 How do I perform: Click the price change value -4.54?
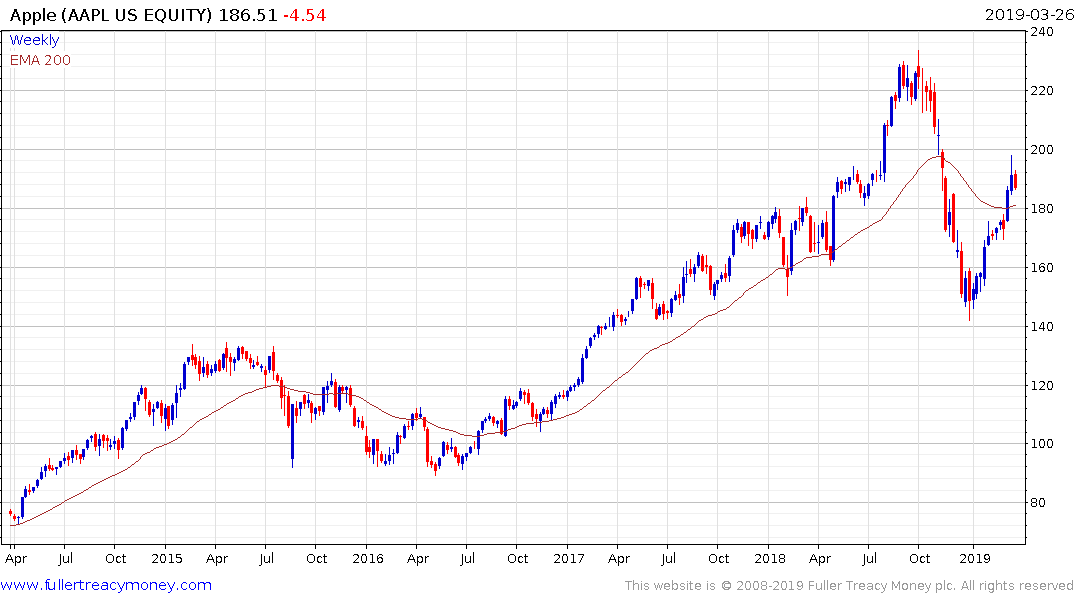pos(304,15)
